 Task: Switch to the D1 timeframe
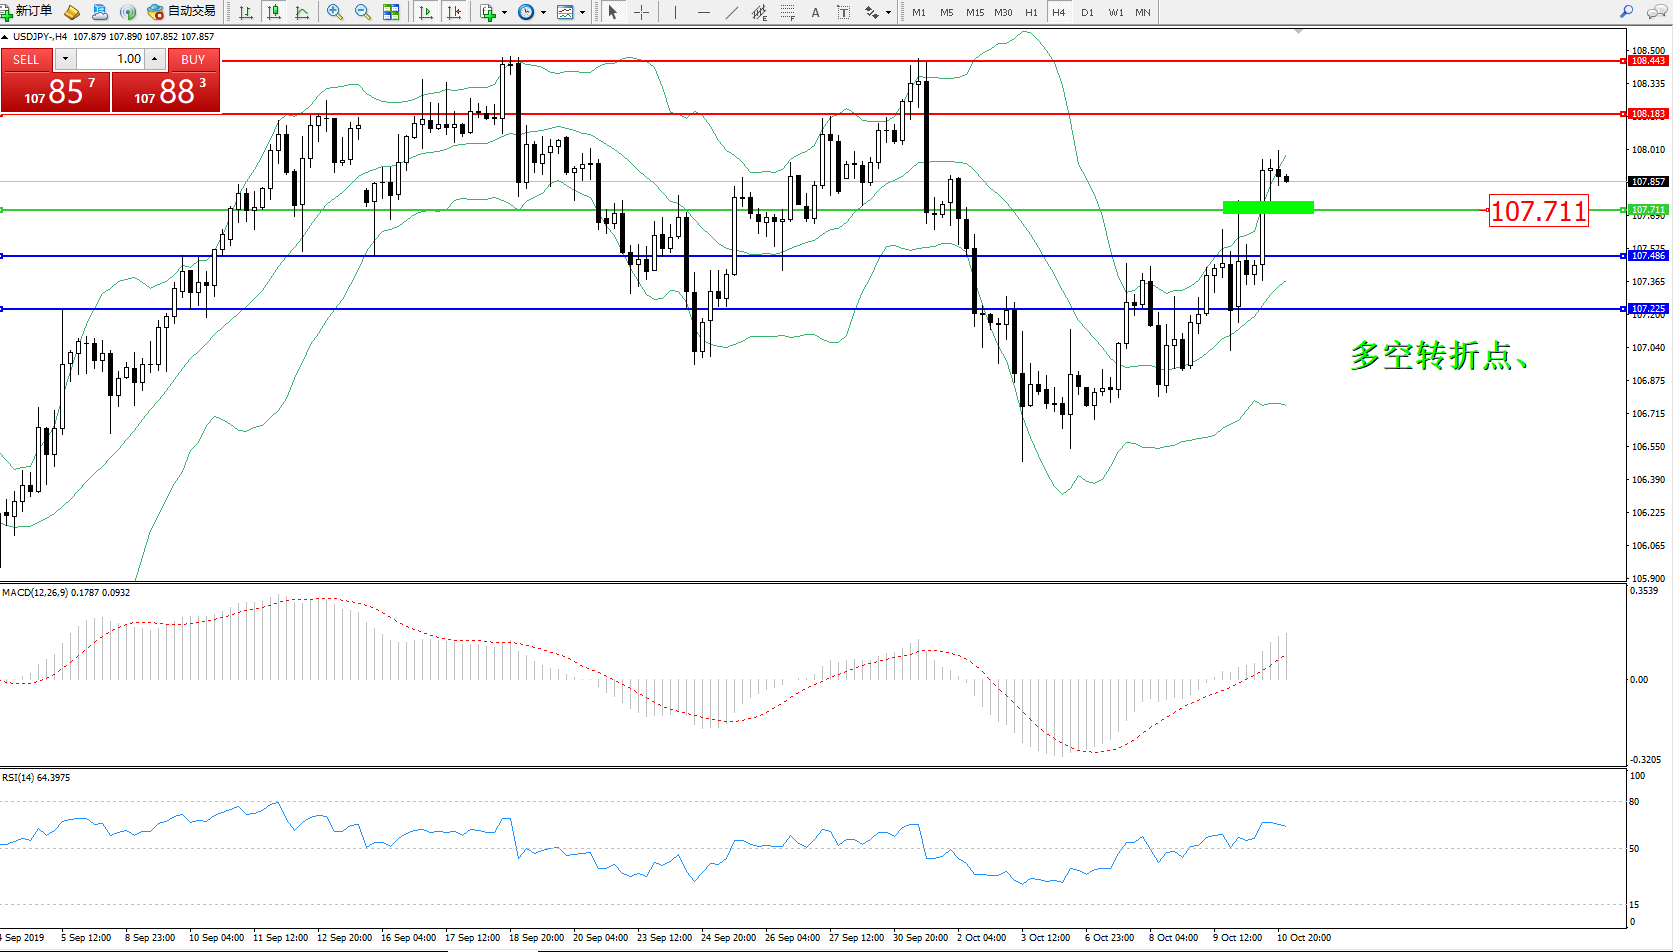click(x=1087, y=12)
